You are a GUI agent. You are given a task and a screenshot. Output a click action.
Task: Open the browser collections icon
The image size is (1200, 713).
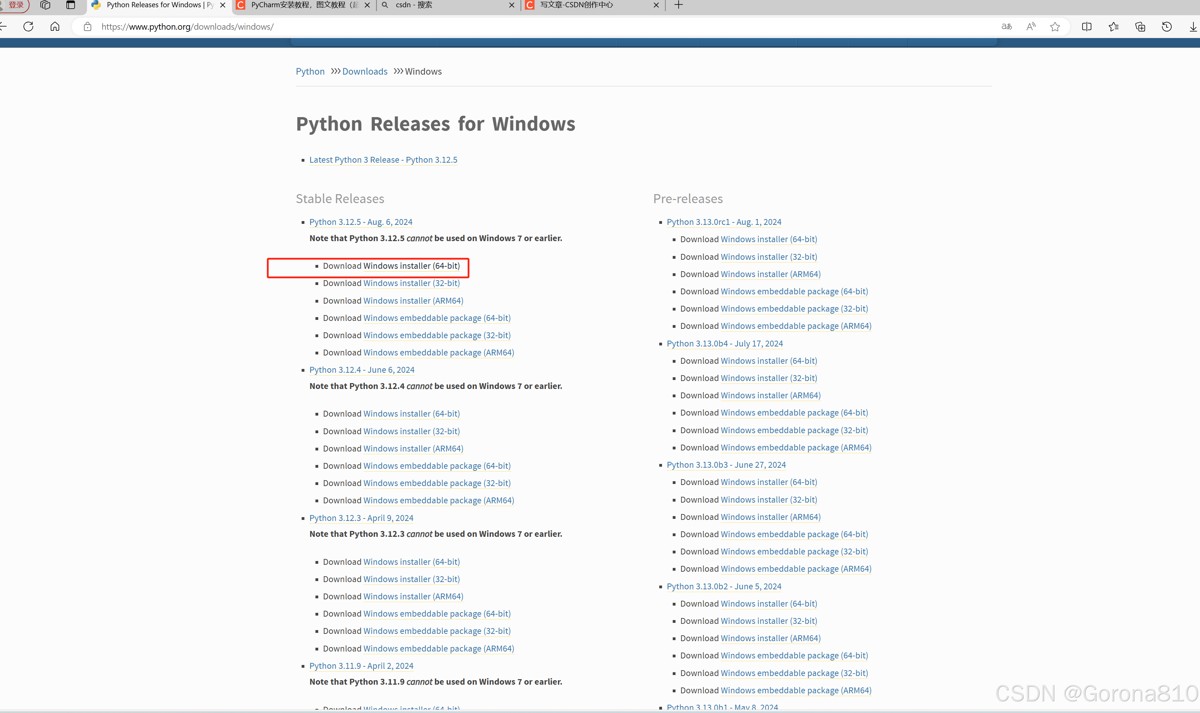(1140, 27)
